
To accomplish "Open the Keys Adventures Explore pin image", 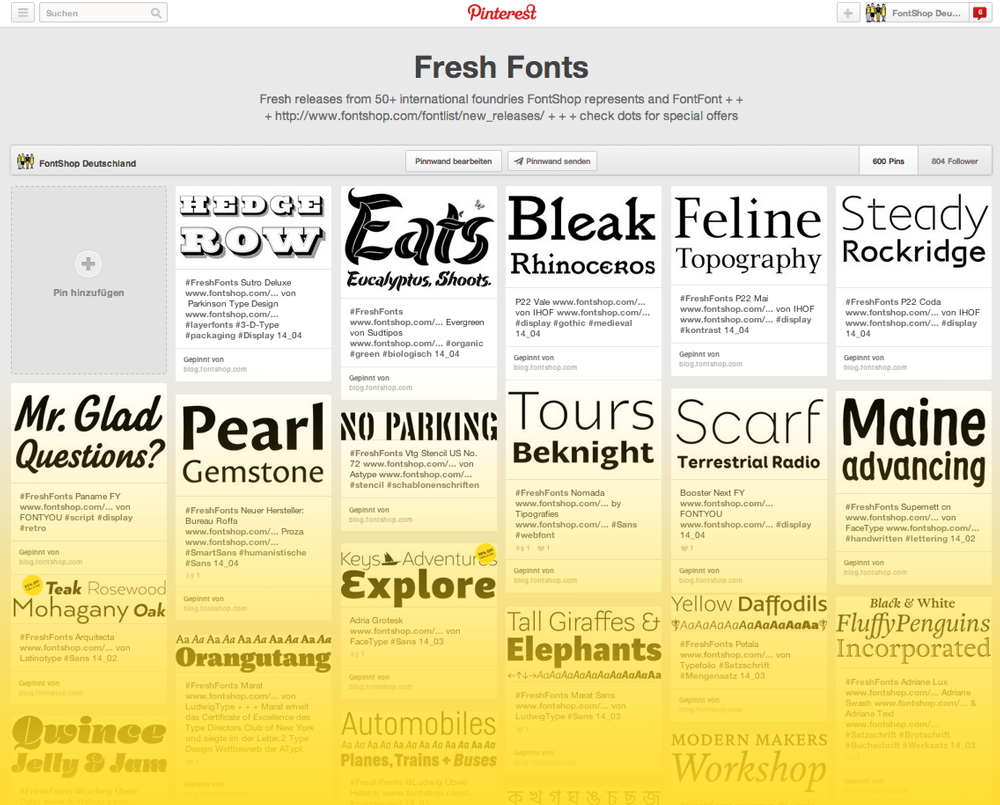I will pos(419,575).
